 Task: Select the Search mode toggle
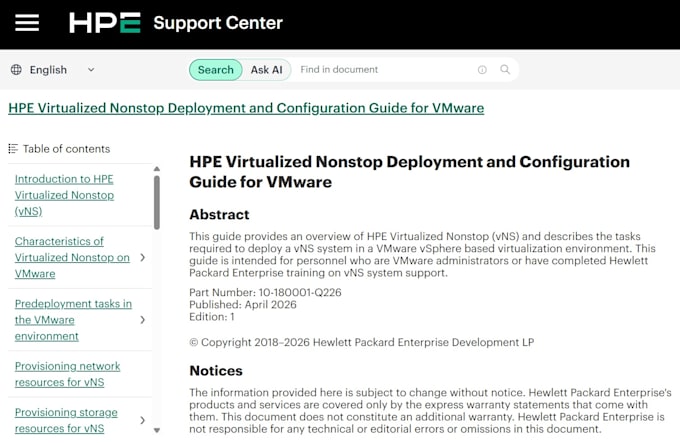tap(216, 70)
